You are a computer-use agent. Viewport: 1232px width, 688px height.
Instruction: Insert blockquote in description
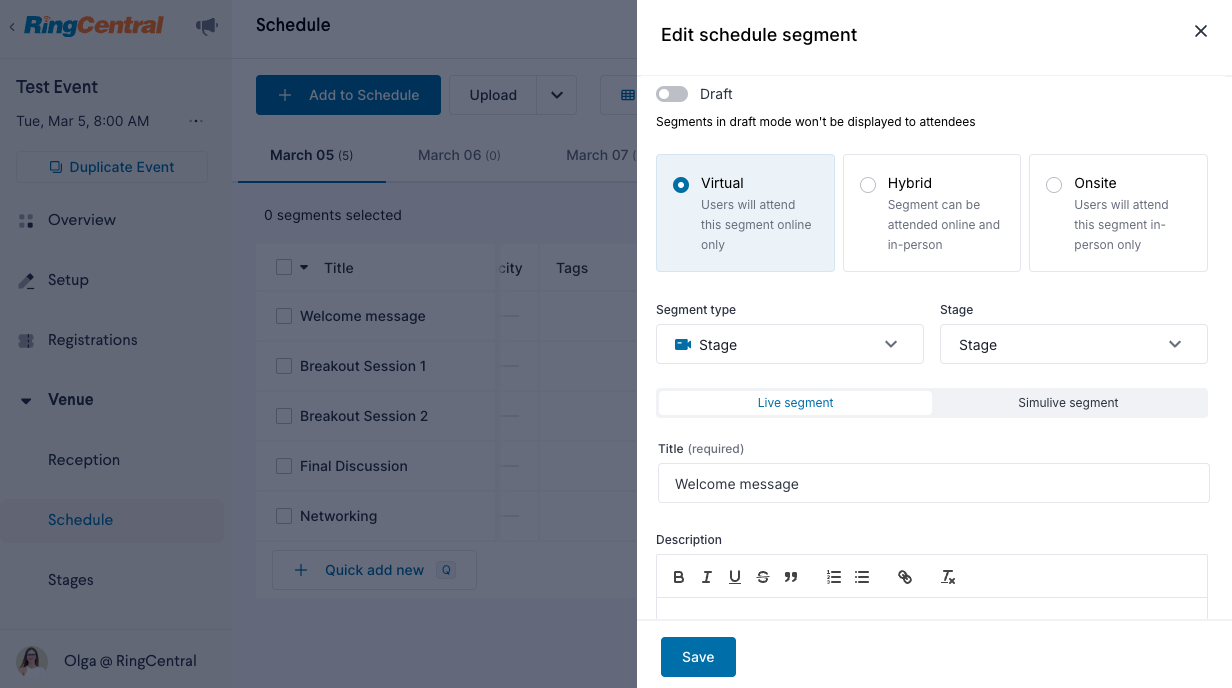[791, 577]
